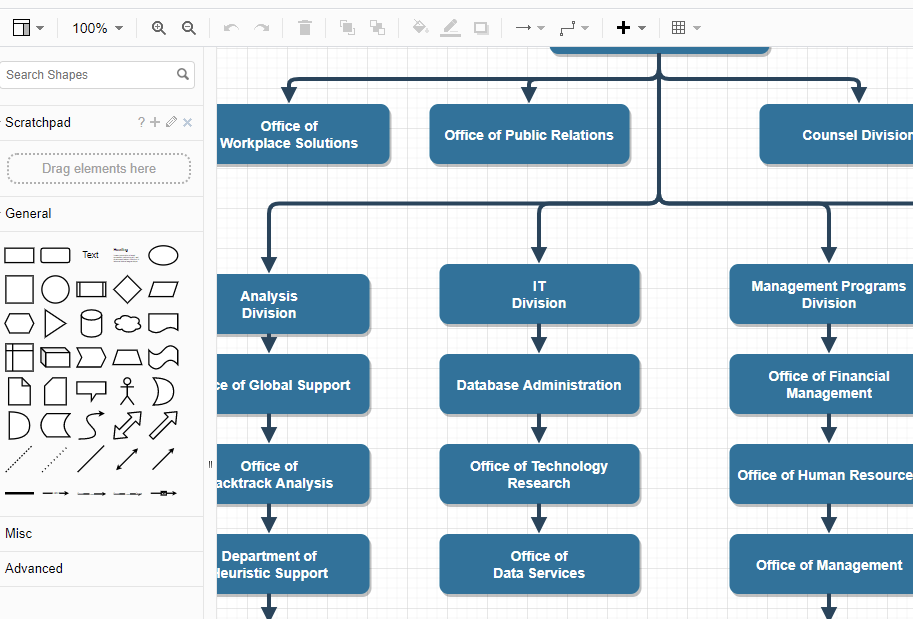Open the zoom 100% dropdown
This screenshot has width=913, height=619.
click(x=97, y=28)
